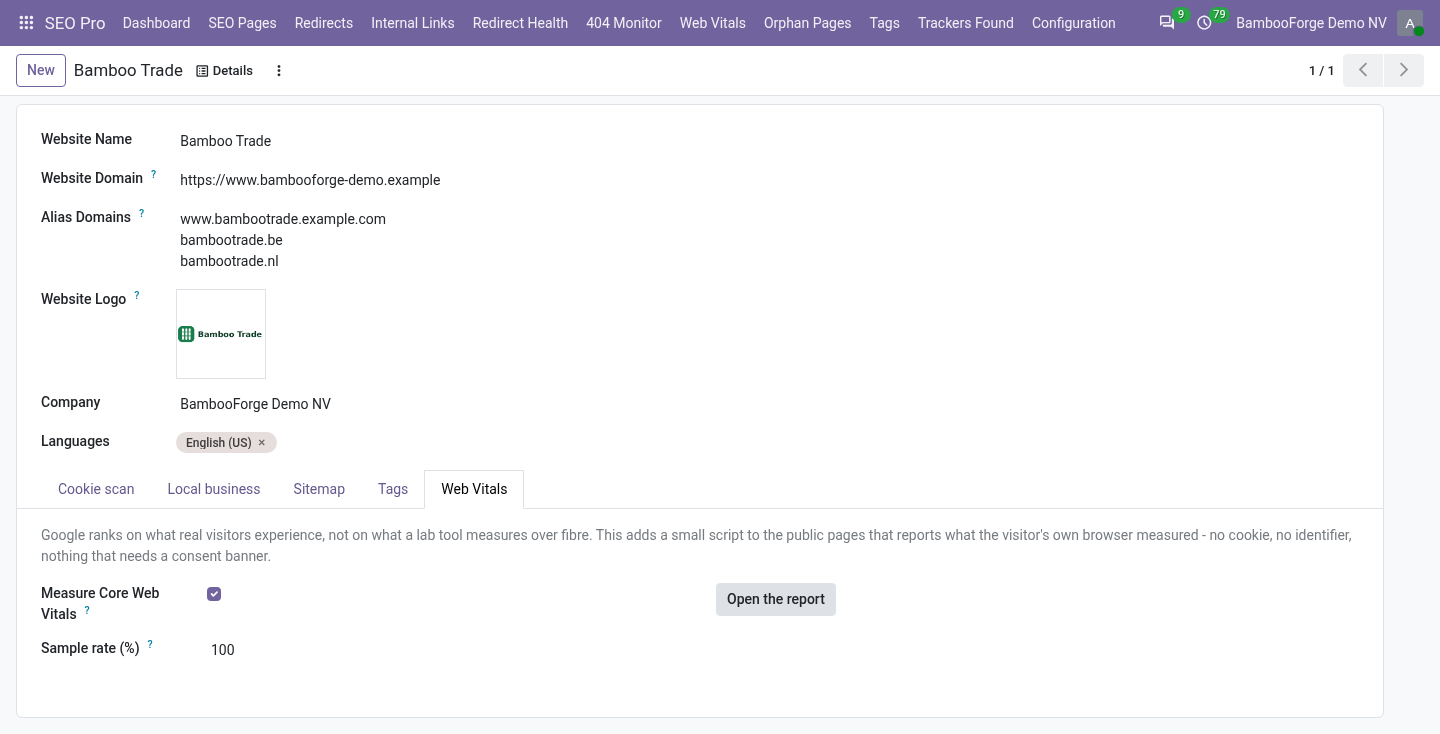Open Internal Links menu item
This screenshot has width=1440, height=734.
(412, 23)
